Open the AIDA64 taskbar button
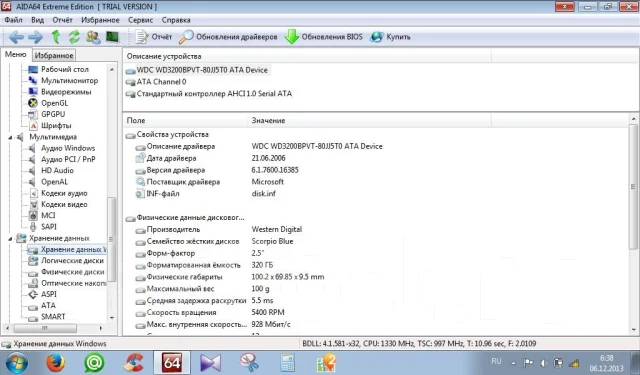640x375 pixels. coord(172,362)
